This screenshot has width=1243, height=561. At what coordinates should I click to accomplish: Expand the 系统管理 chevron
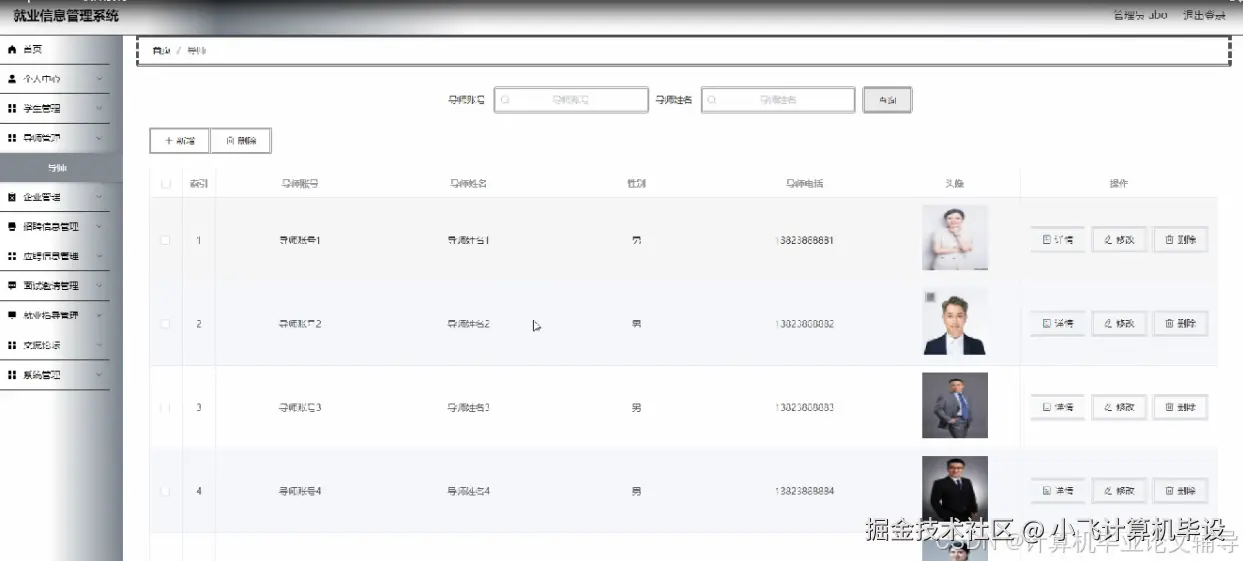pos(100,375)
